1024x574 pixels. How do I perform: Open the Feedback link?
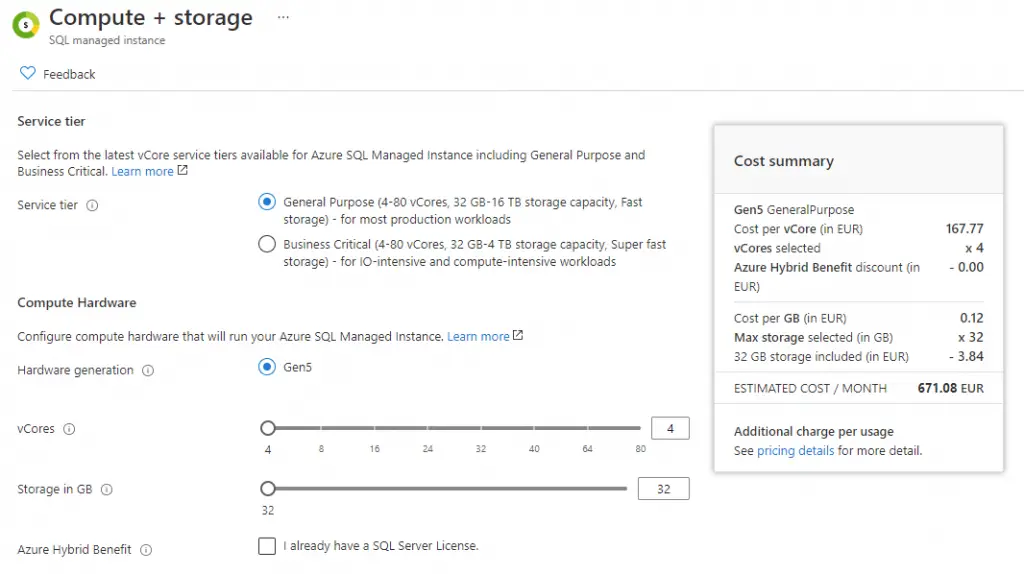pyautogui.click(x=69, y=74)
